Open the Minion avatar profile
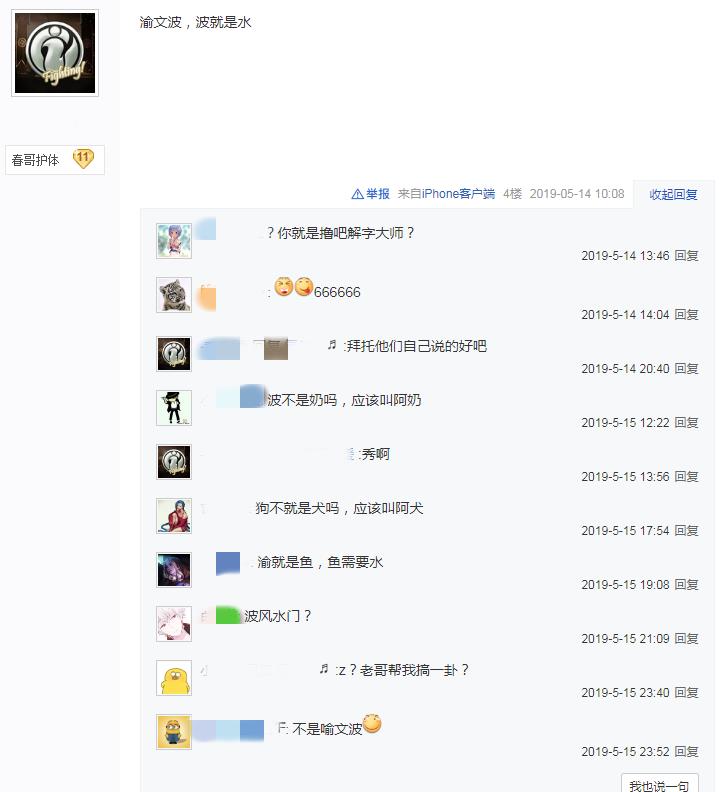 click(174, 732)
